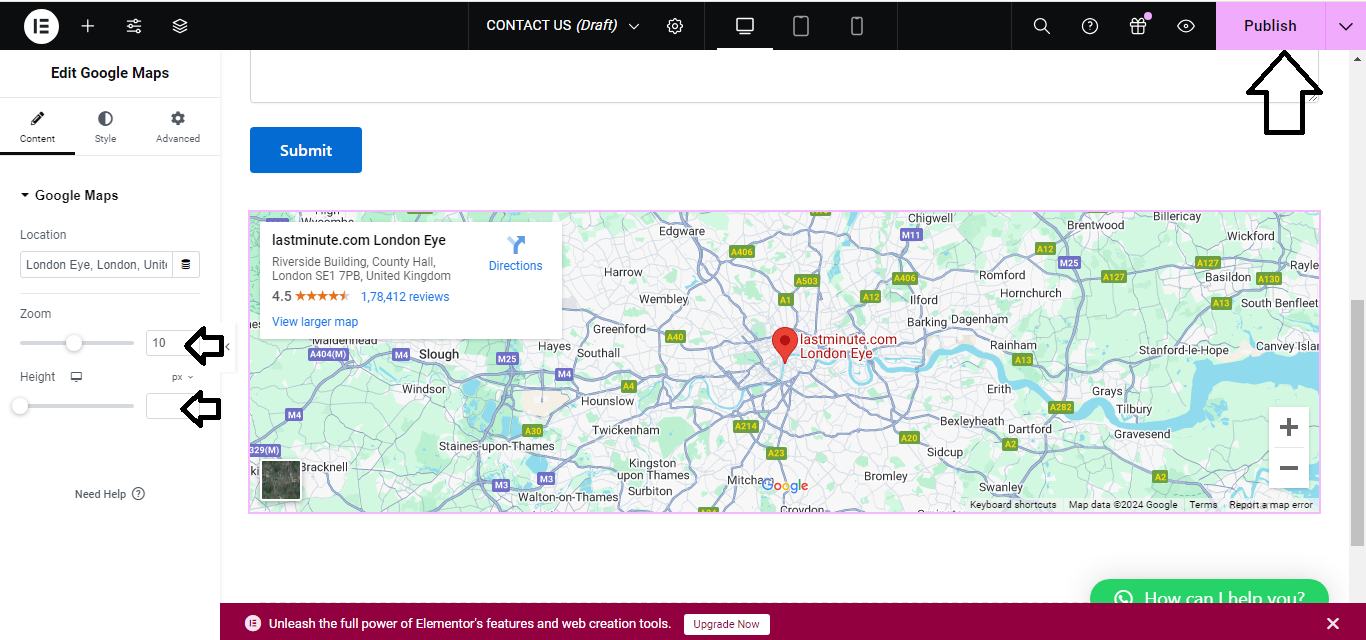Toggle preview changes eye icon
Screen dimensions: 1366x640
[x=1186, y=26]
